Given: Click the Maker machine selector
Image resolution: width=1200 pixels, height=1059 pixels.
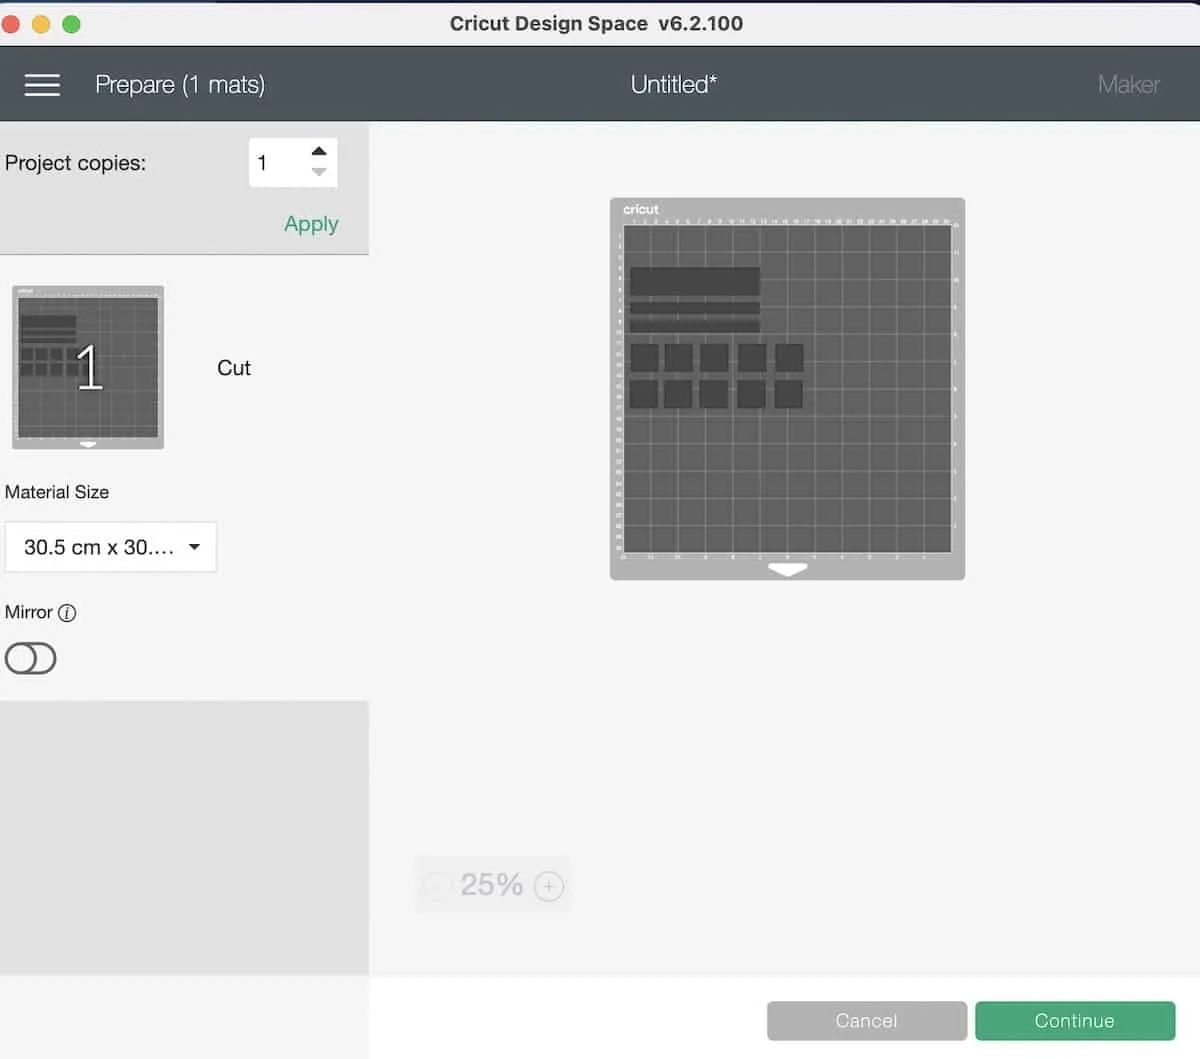Looking at the screenshot, I should click(1128, 85).
